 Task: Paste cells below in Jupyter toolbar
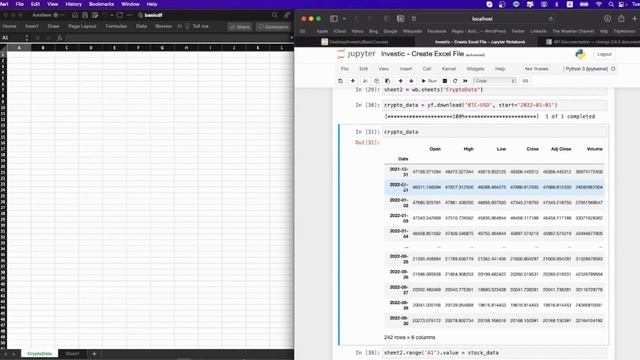click(387, 81)
